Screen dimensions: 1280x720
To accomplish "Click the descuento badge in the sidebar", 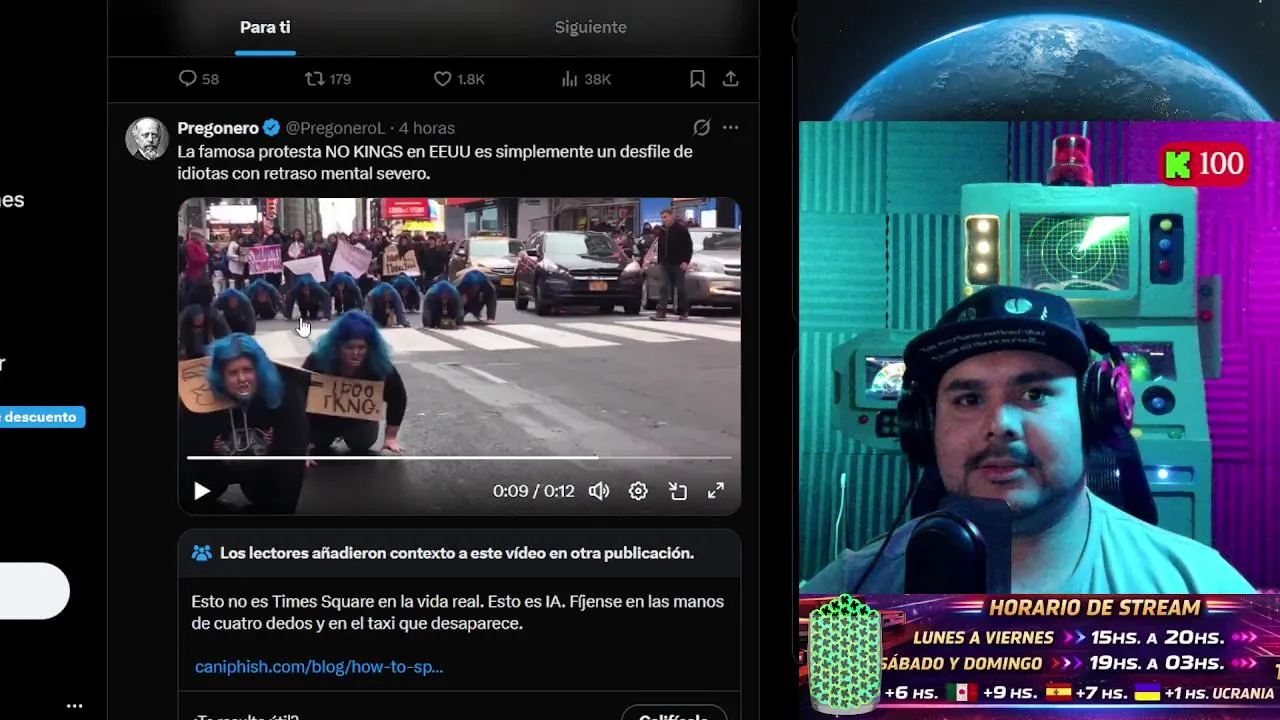I will point(42,417).
